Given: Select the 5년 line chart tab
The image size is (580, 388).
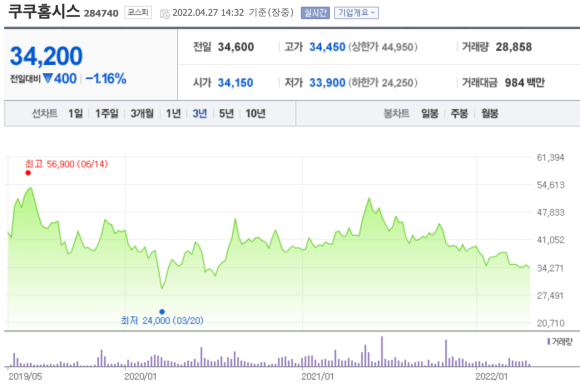Looking at the screenshot, I should (226, 114).
